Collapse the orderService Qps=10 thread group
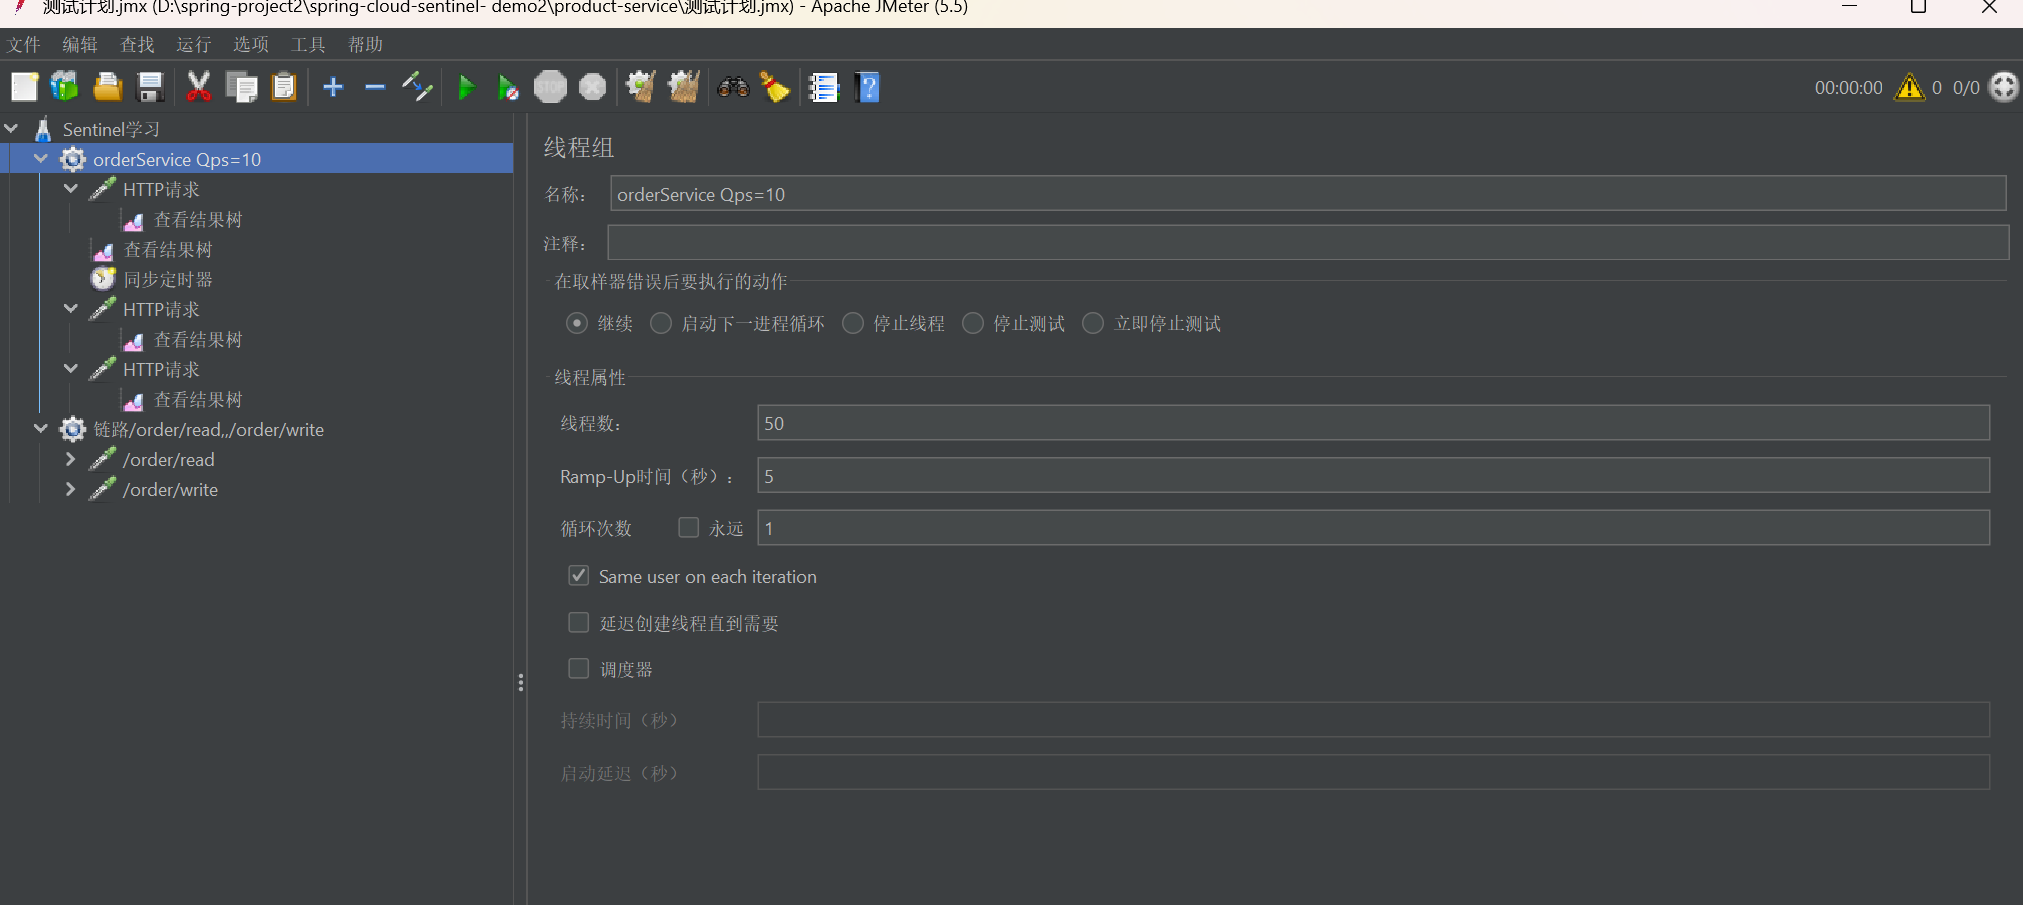This screenshot has height=905, width=2023. (x=41, y=158)
